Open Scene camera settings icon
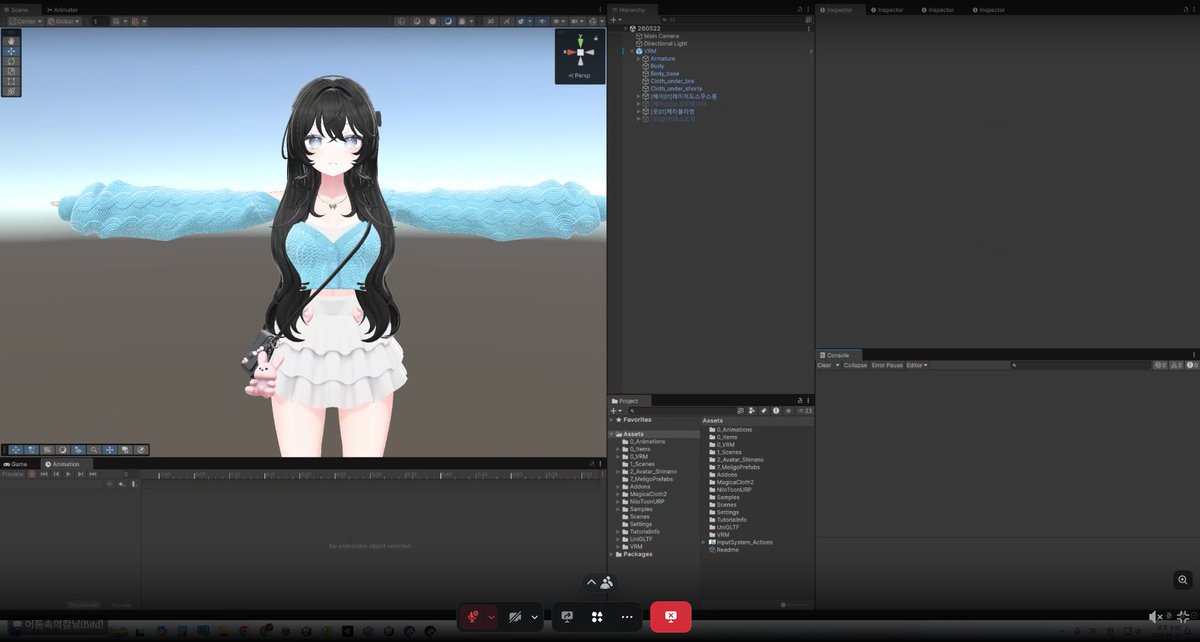The image size is (1200, 642). click(573, 21)
